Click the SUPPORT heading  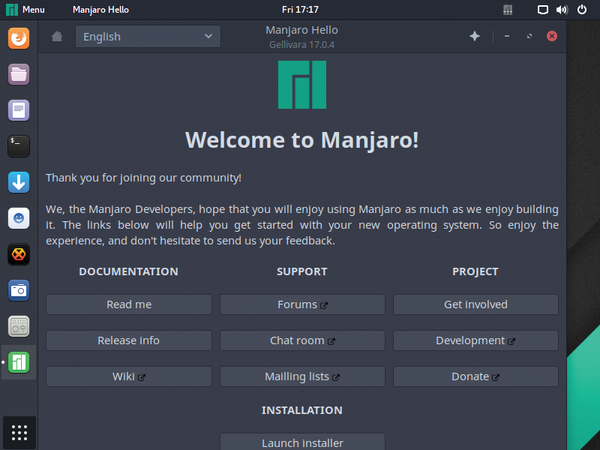(302, 271)
